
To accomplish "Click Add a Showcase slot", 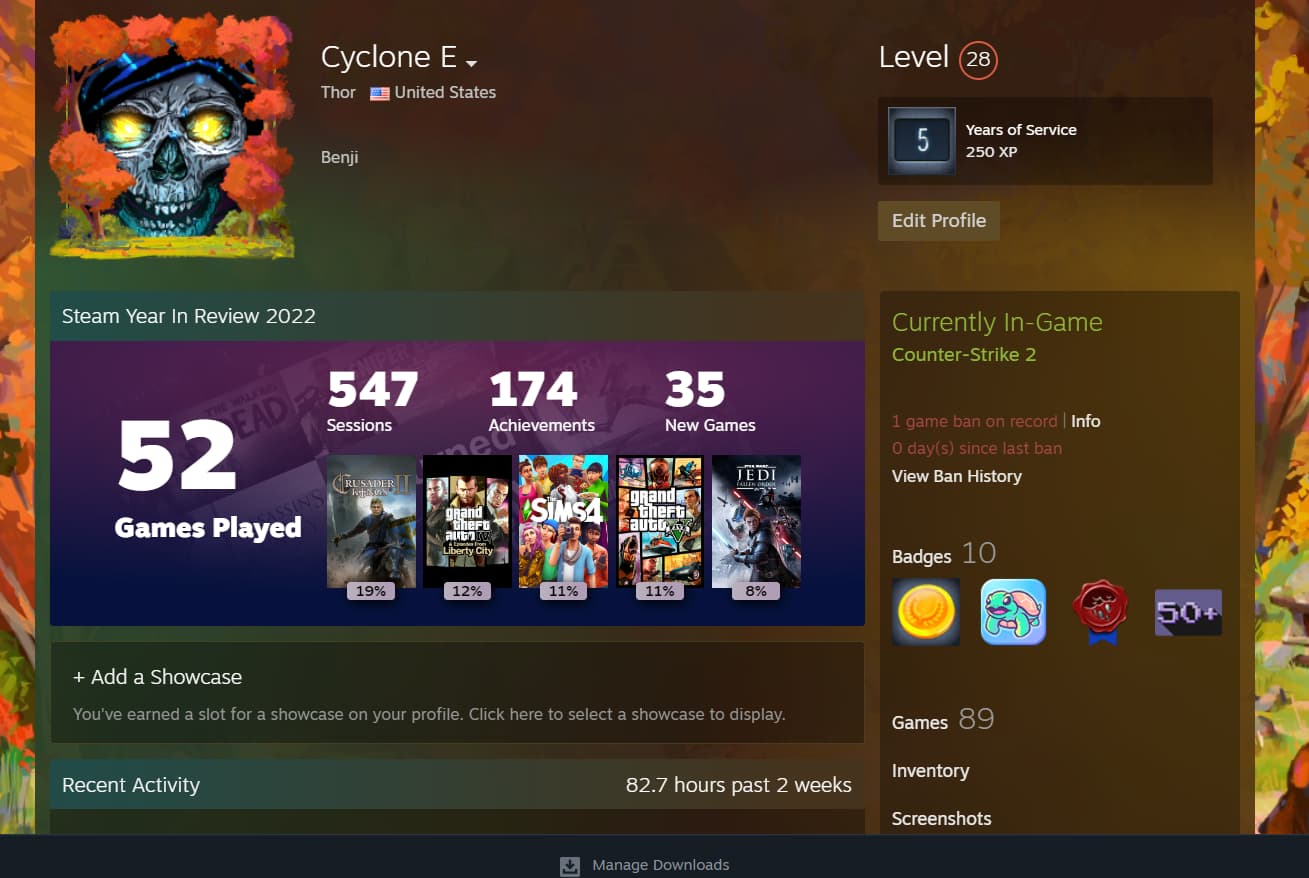I will 157,677.
